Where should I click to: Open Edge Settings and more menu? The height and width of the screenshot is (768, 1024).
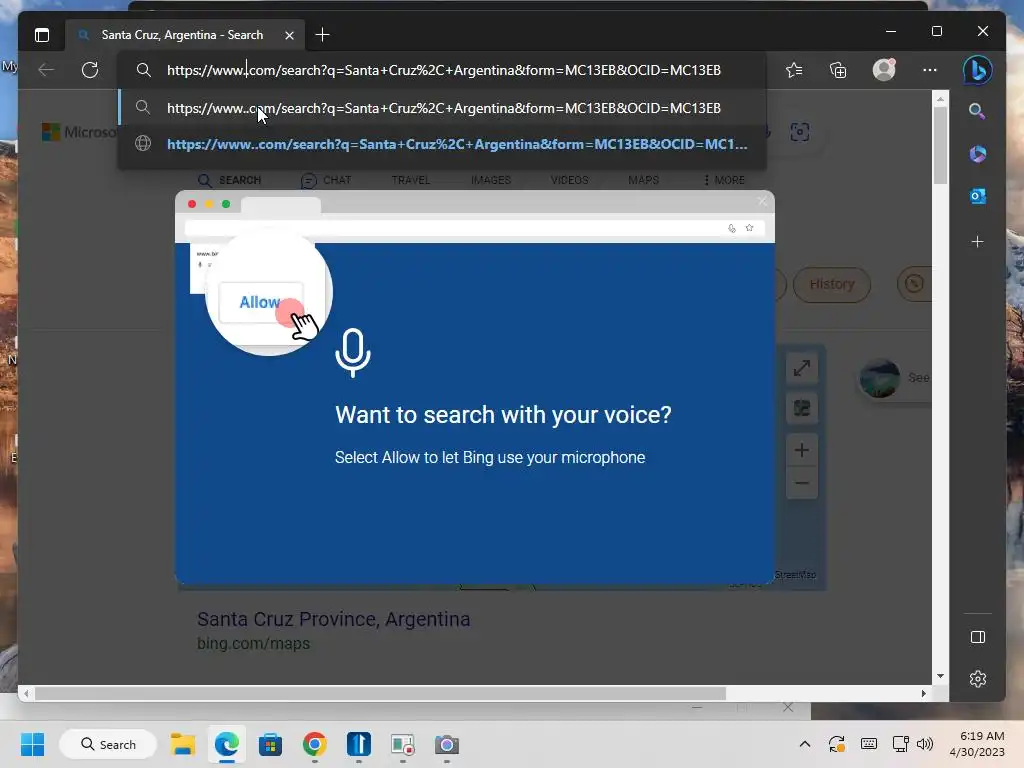[x=930, y=70]
